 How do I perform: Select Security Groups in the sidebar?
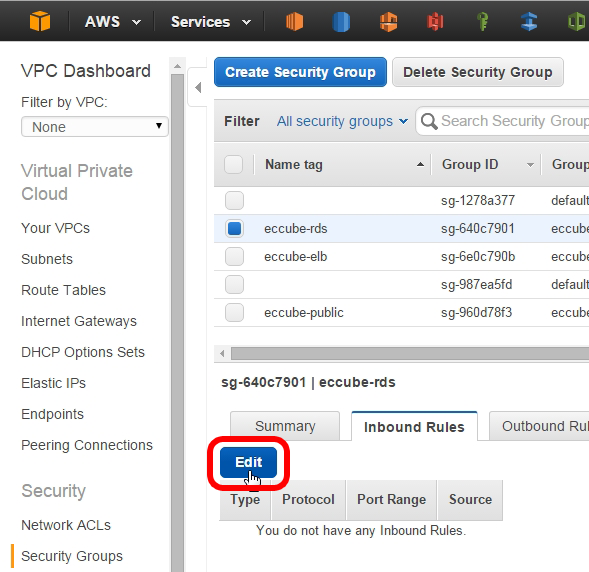(x=72, y=556)
